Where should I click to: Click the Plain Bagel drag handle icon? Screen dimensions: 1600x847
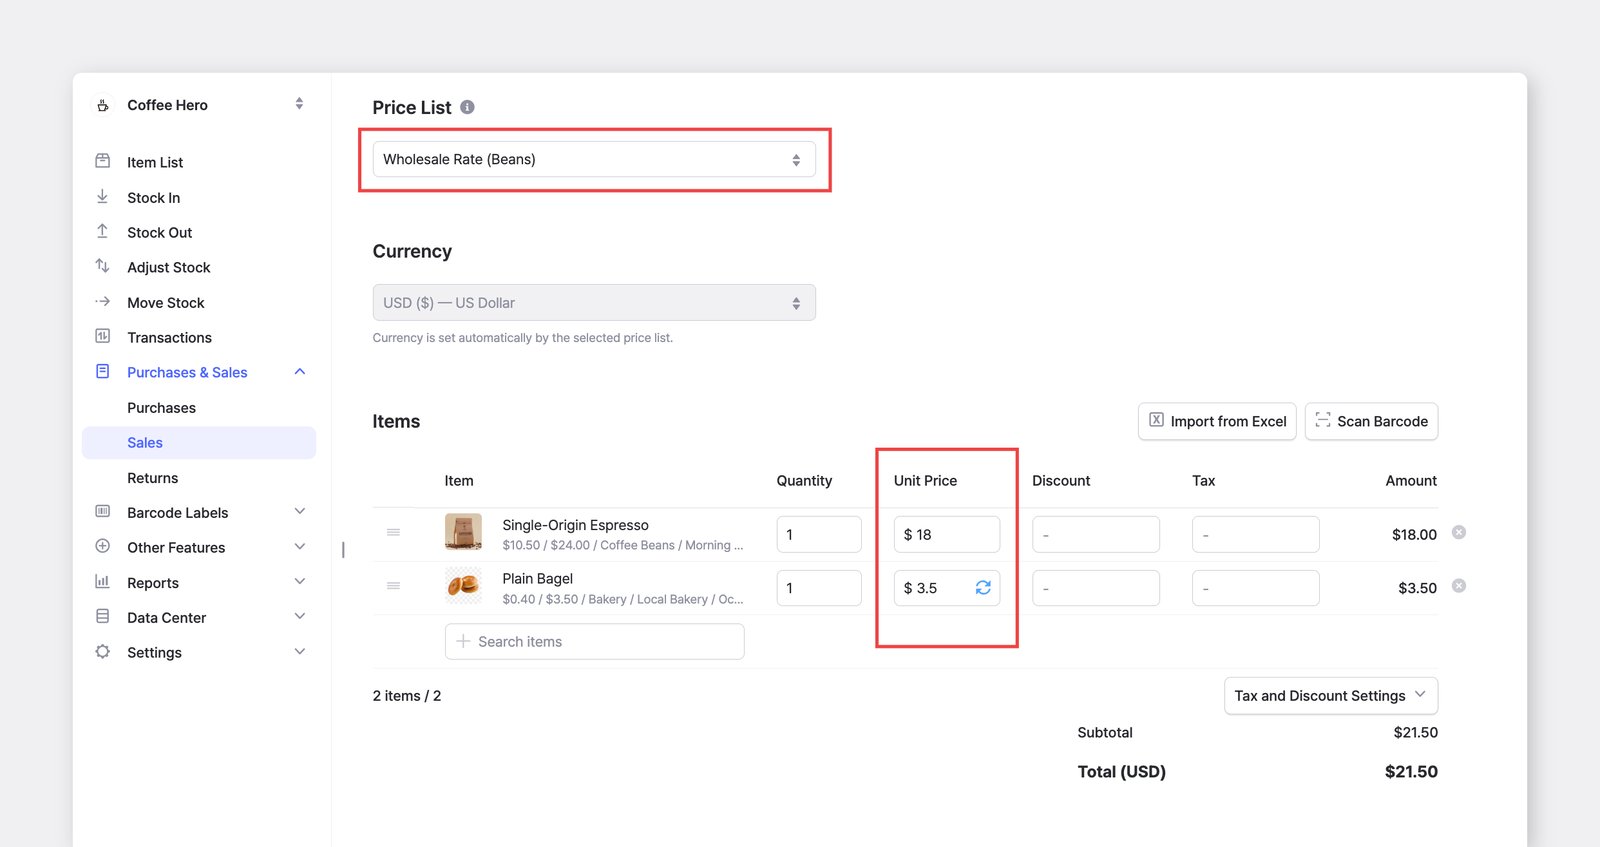coord(394,586)
